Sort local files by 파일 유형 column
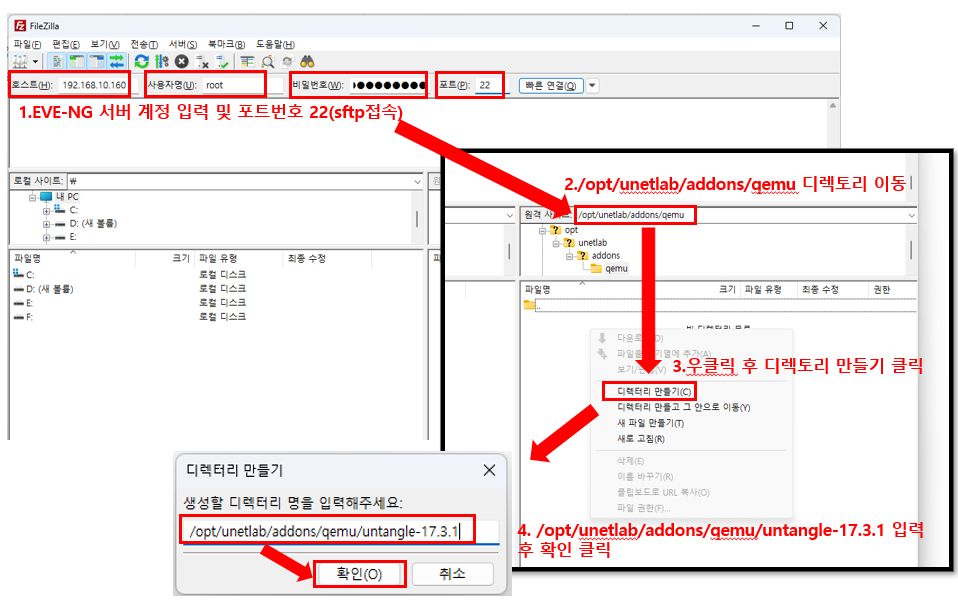958x603 pixels. tap(239, 258)
